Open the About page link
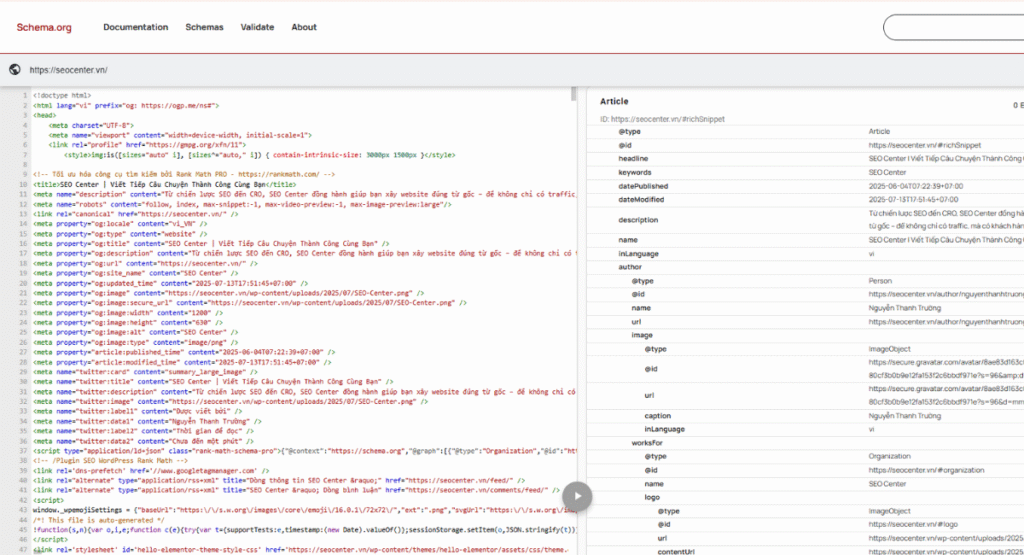Viewport: 1024px width, 555px height. pyautogui.click(x=304, y=28)
